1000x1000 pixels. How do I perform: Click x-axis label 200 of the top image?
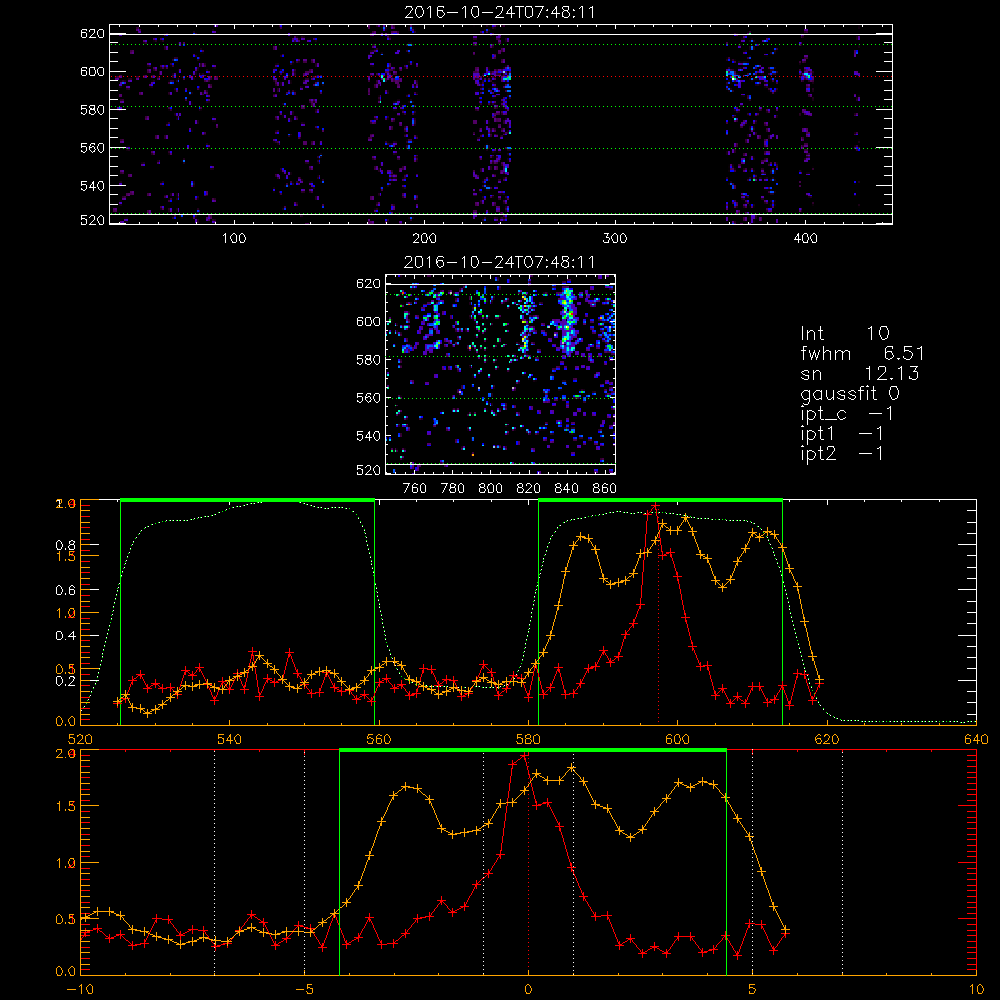point(424,239)
